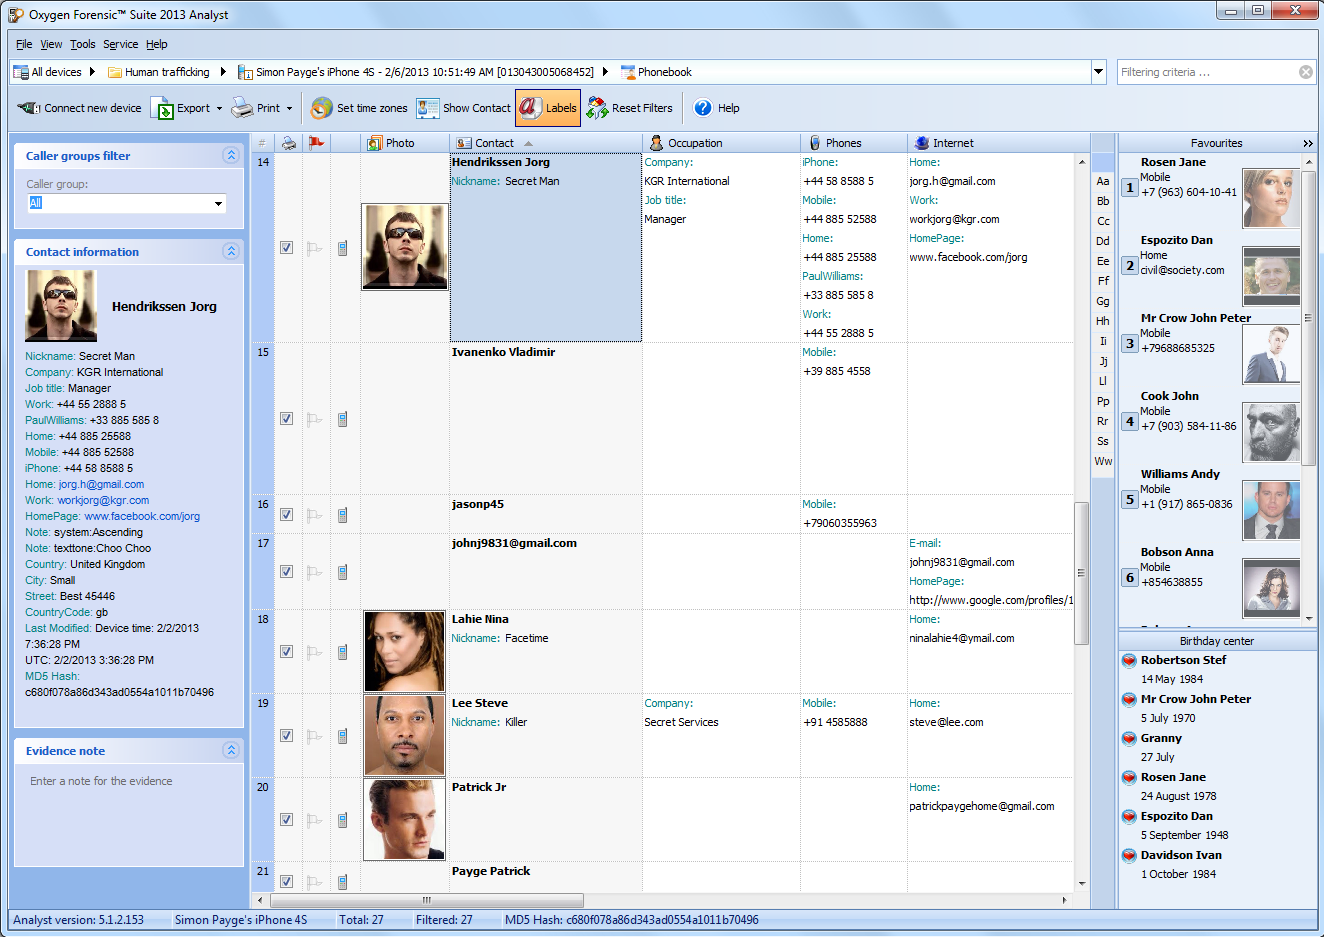Open the Help toolbar icon

click(x=703, y=108)
